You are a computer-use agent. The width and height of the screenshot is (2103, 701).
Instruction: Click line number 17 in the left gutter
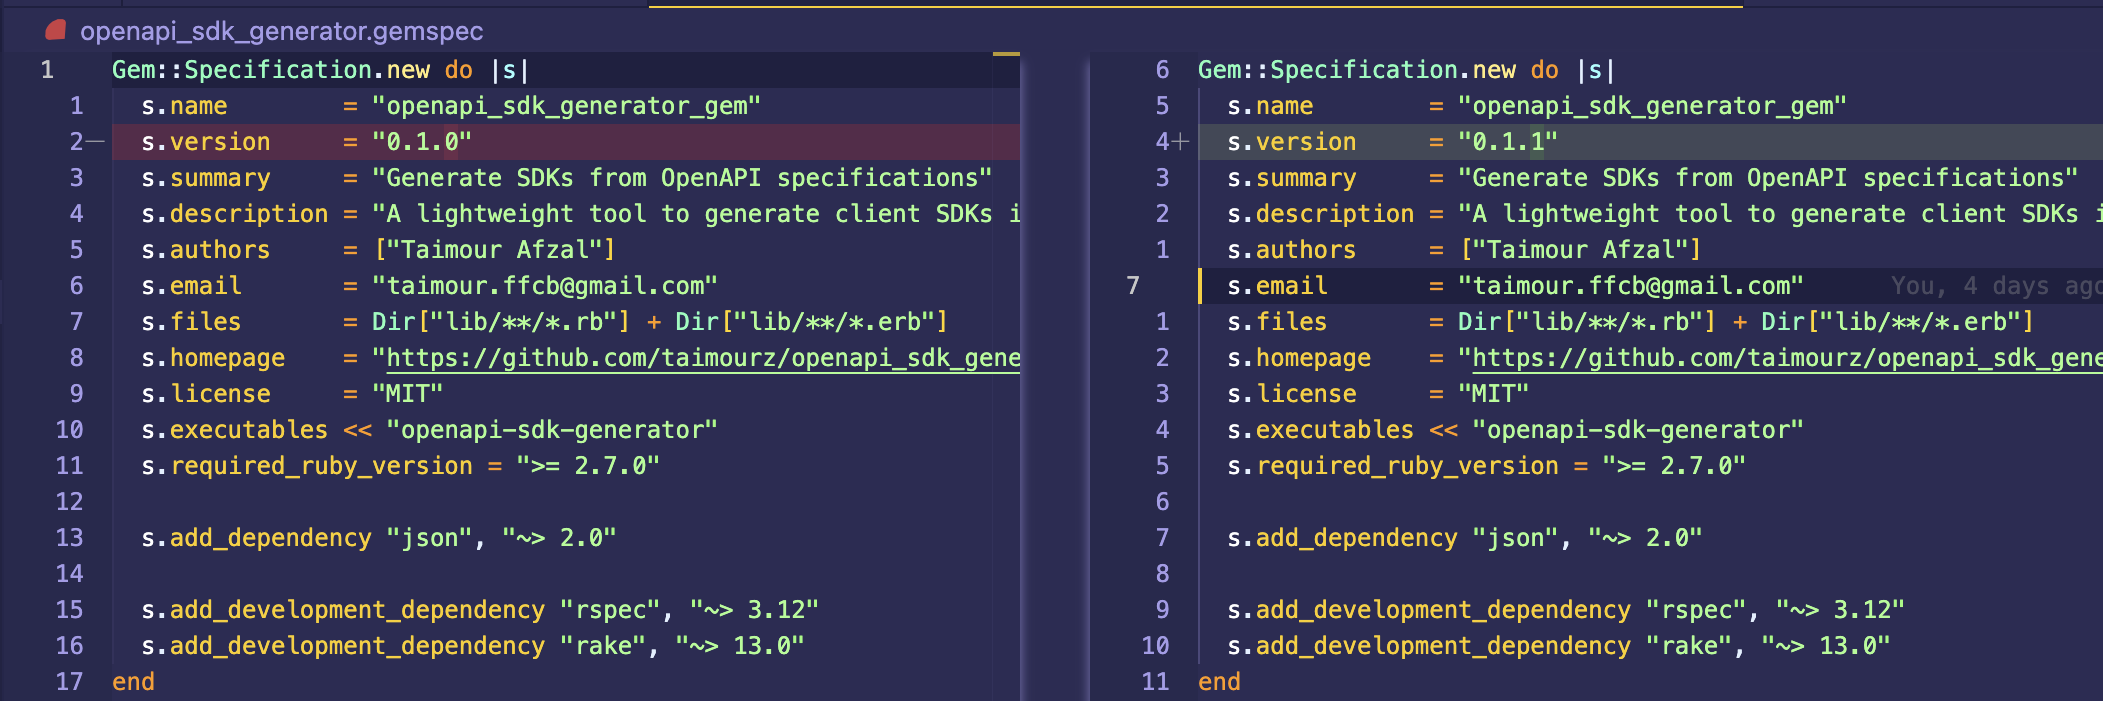coord(69,682)
